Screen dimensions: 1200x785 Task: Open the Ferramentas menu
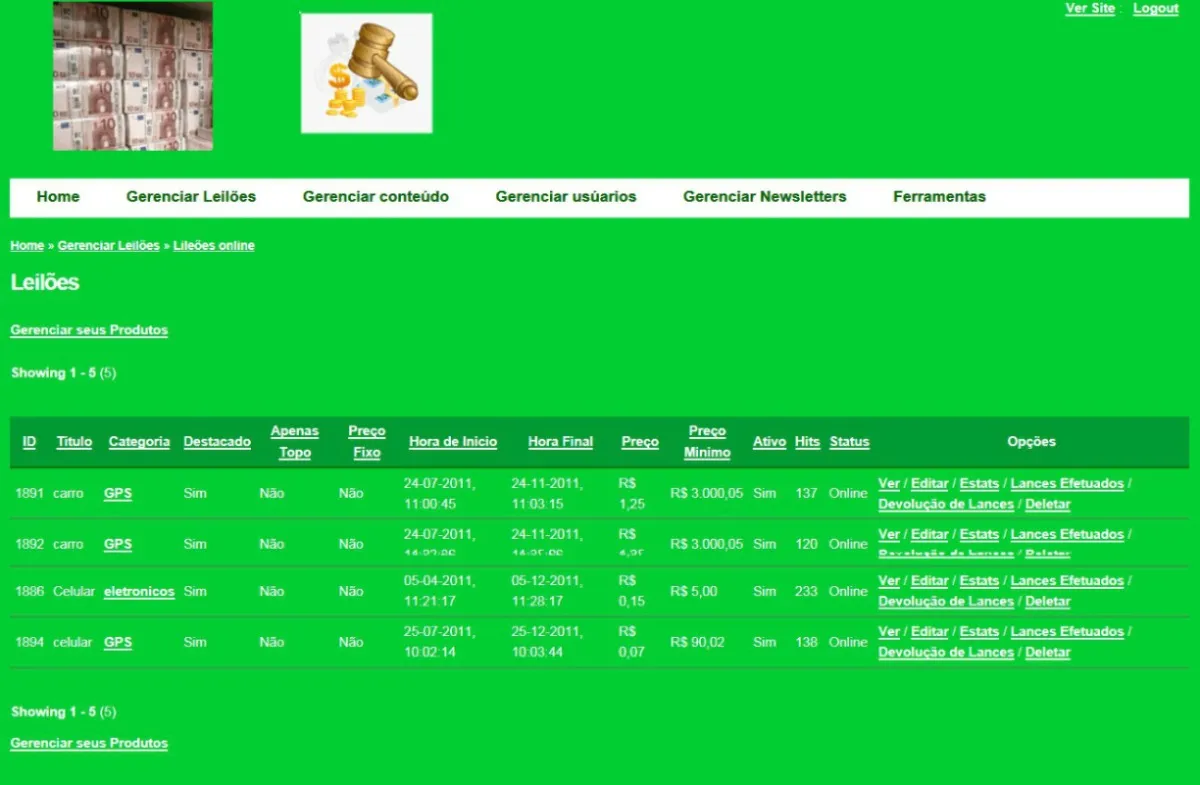click(939, 197)
